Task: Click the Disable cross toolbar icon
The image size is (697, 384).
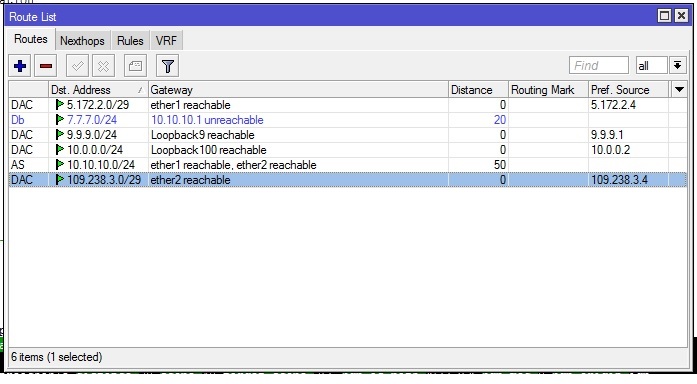Action: click(103, 66)
